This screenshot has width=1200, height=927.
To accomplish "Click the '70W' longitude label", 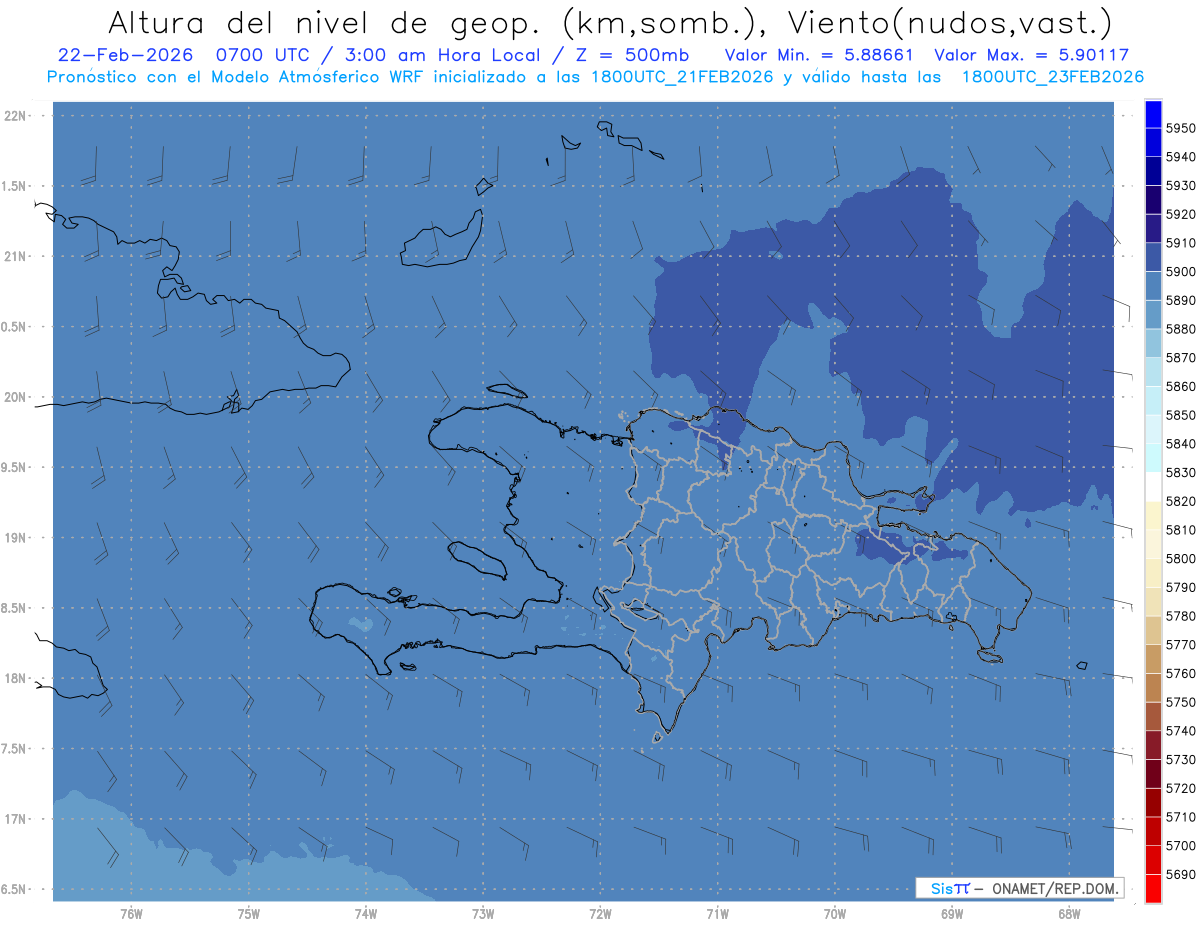I will [835, 914].
